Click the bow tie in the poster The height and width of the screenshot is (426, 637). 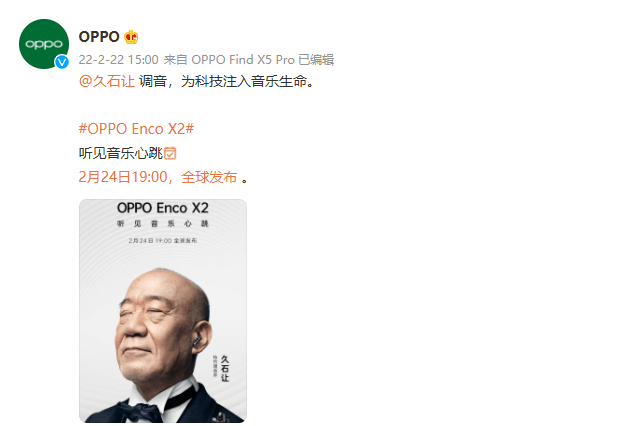[140, 411]
